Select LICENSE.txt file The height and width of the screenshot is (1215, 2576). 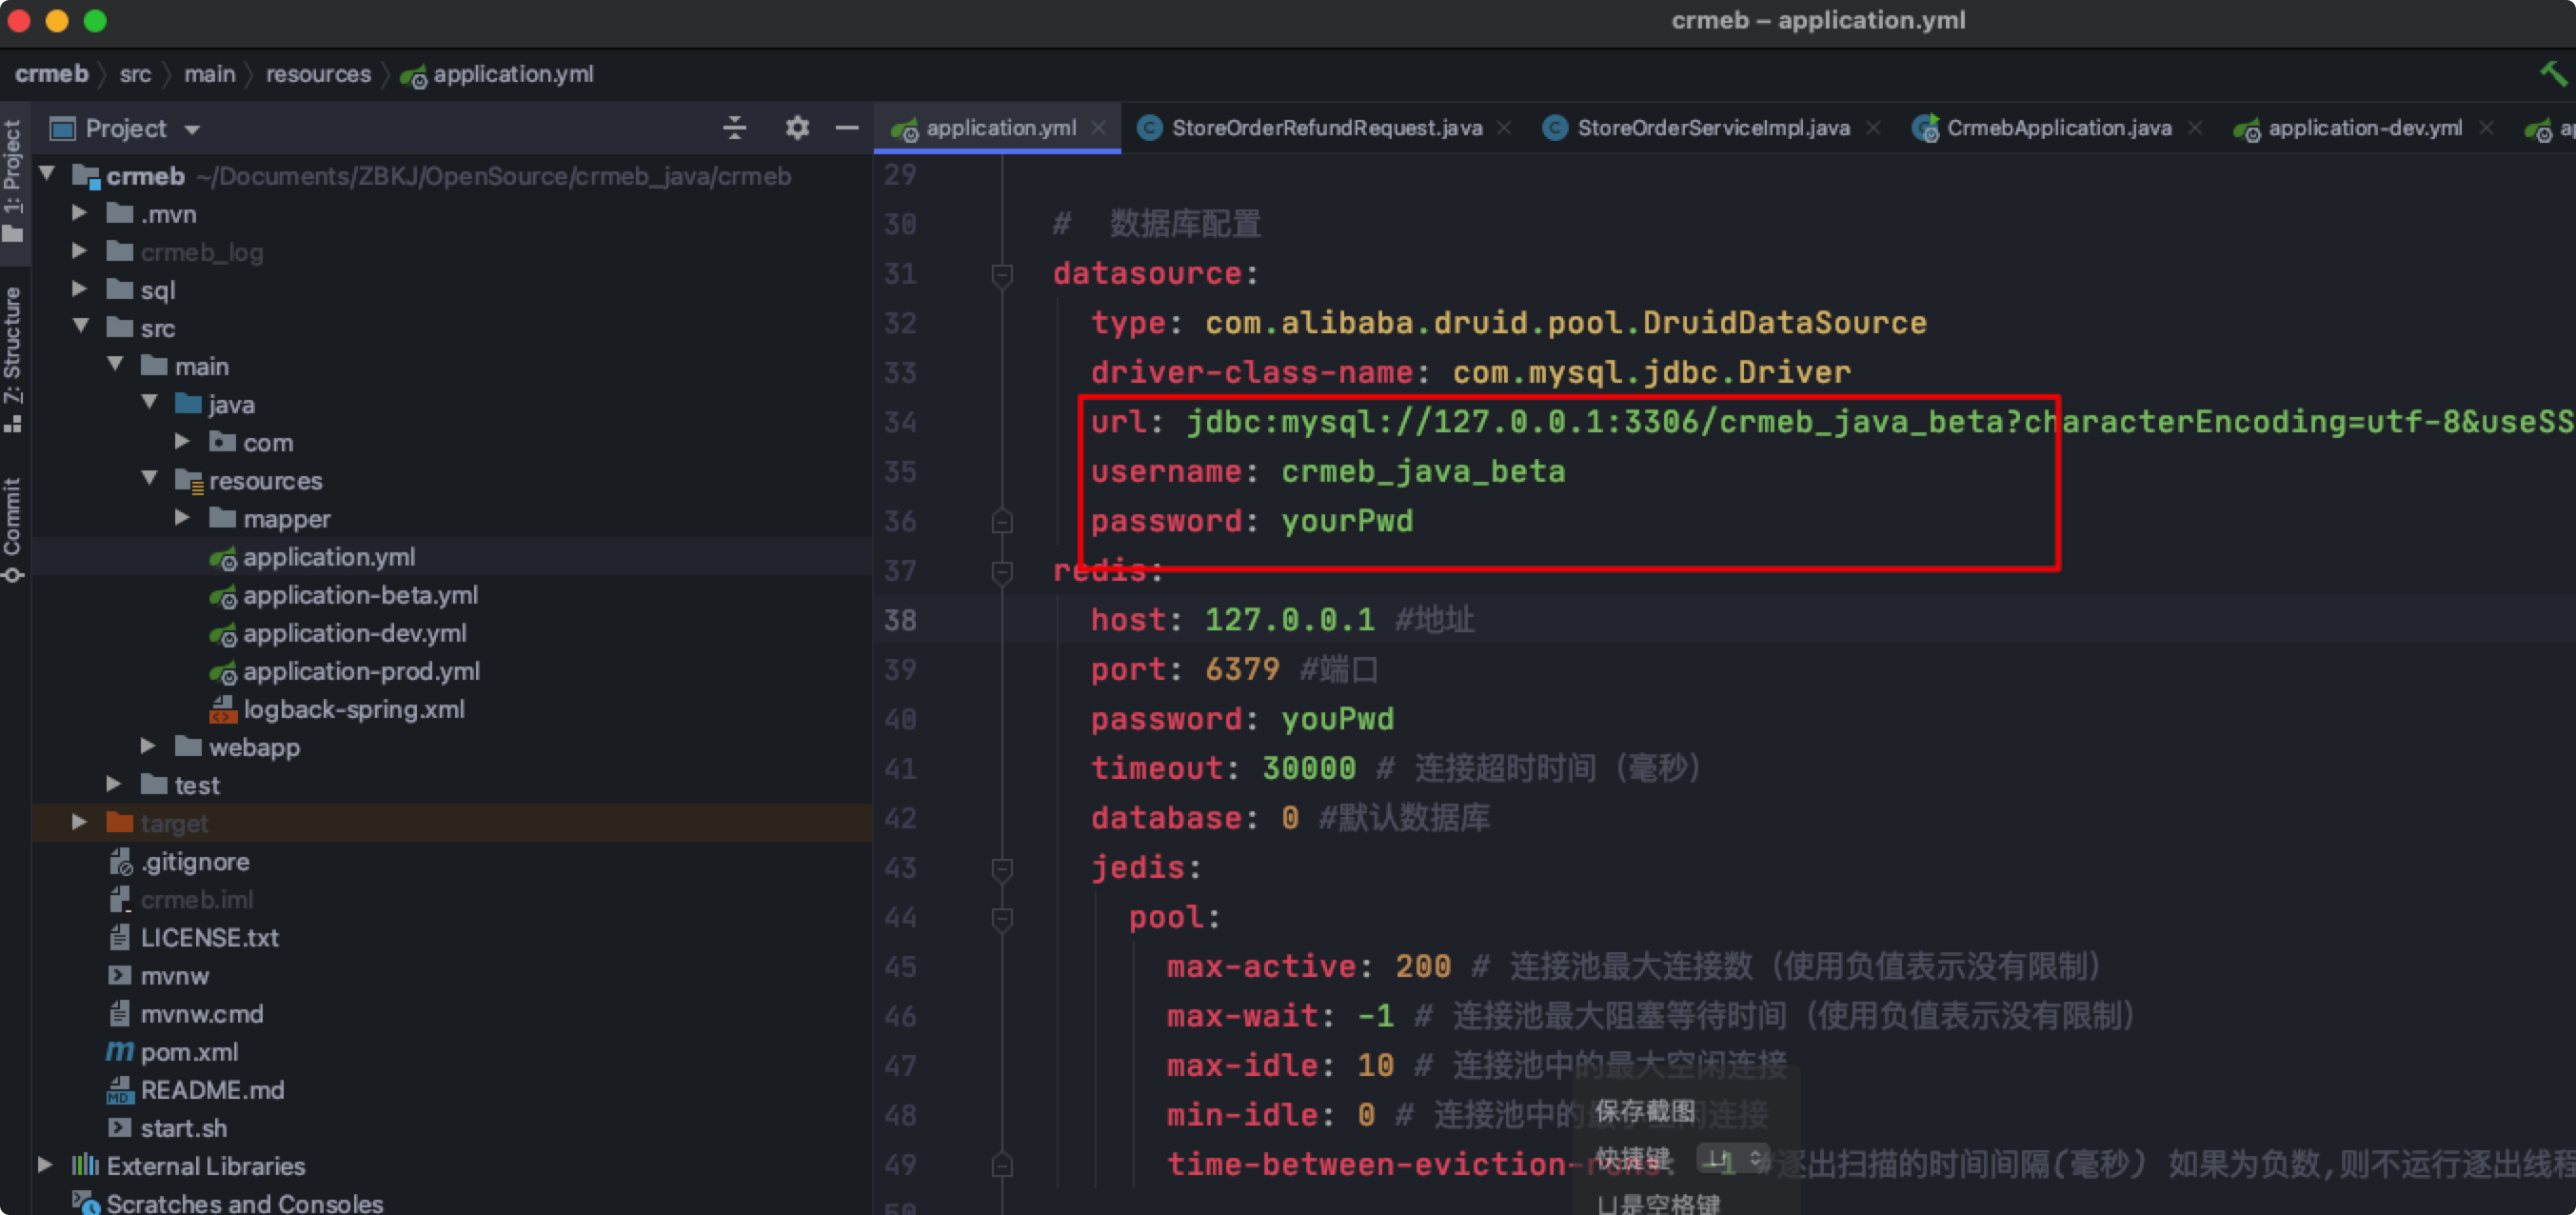[x=209, y=937]
